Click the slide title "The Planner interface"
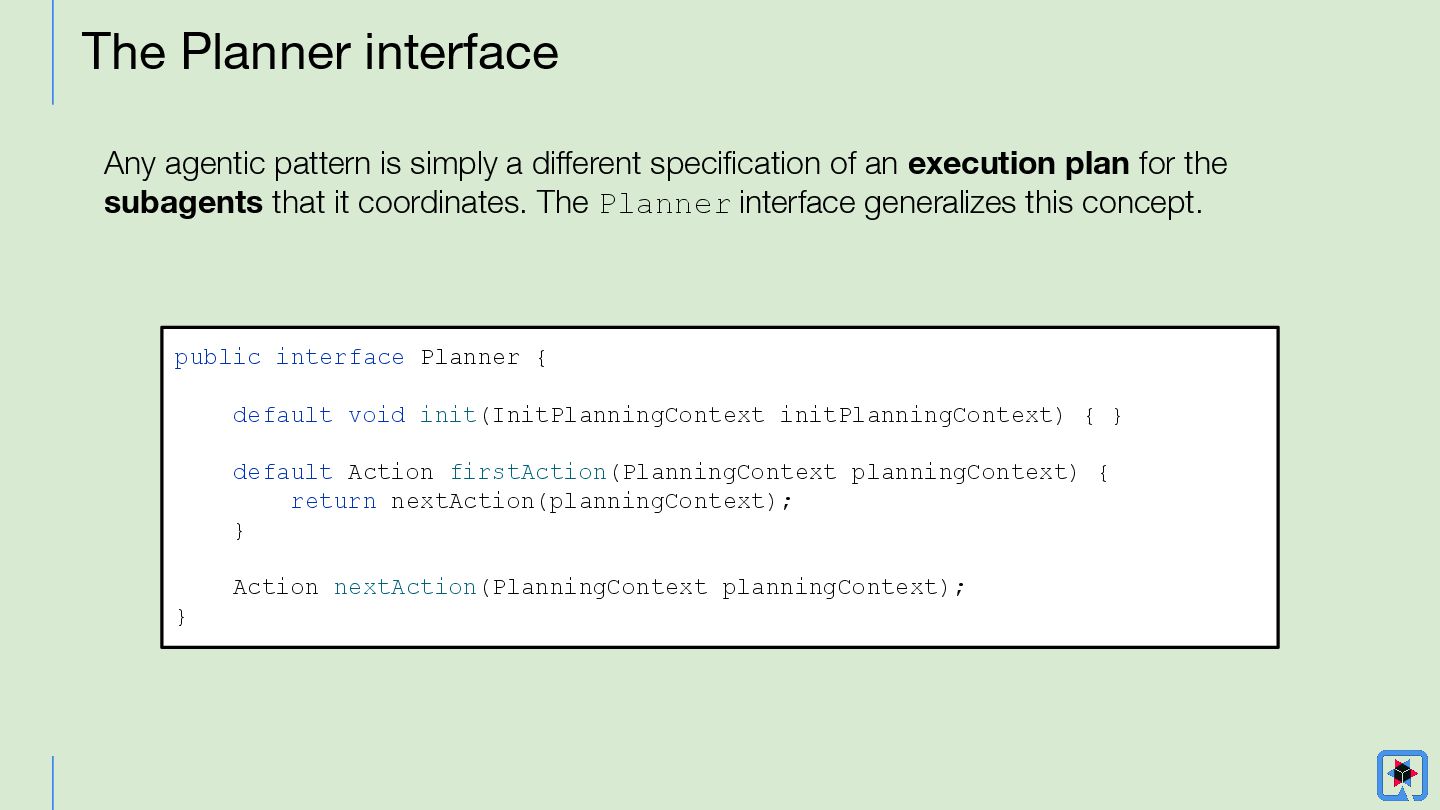 319,52
